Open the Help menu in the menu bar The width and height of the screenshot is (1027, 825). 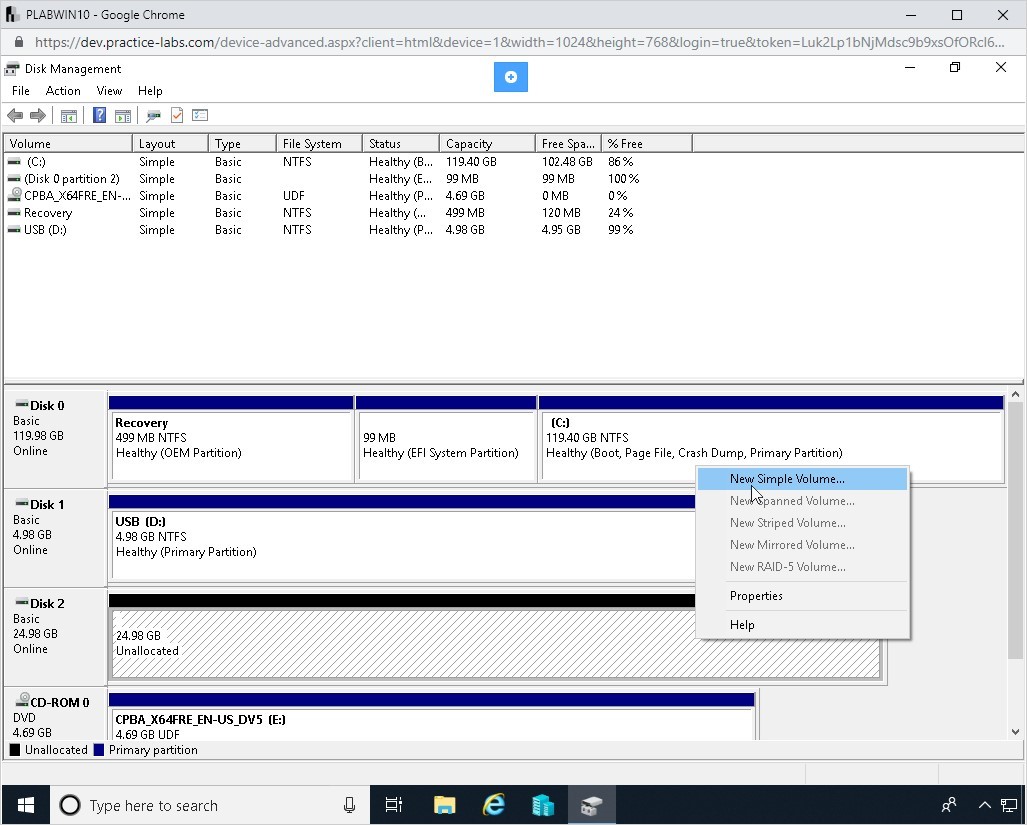point(150,91)
